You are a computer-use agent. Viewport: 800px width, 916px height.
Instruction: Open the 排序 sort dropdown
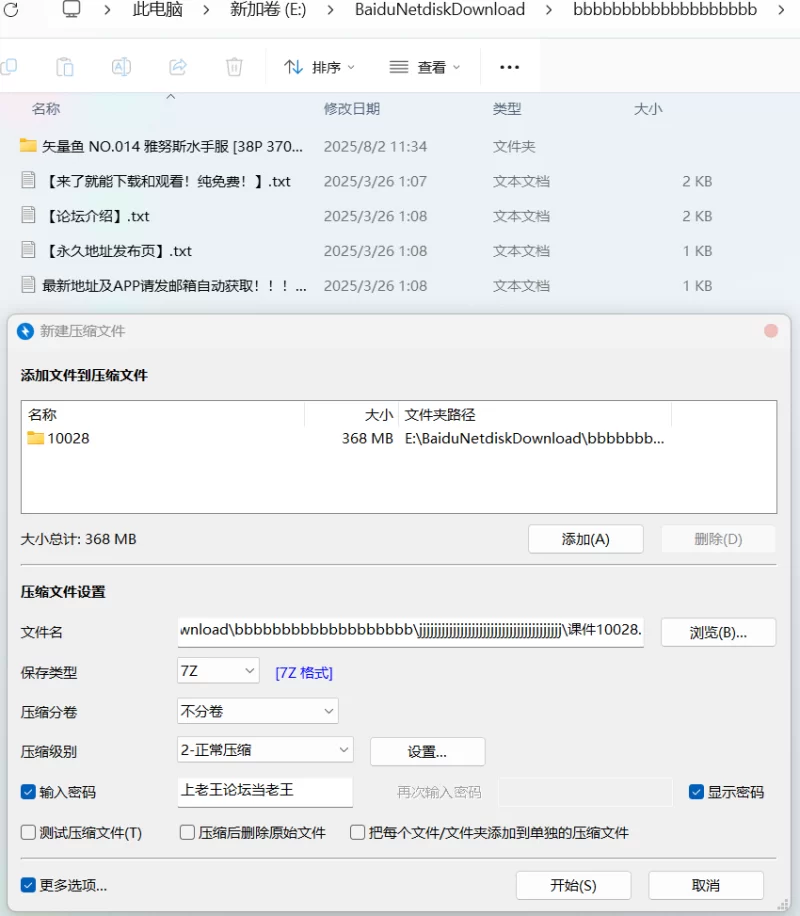pyautogui.click(x=319, y=67)
